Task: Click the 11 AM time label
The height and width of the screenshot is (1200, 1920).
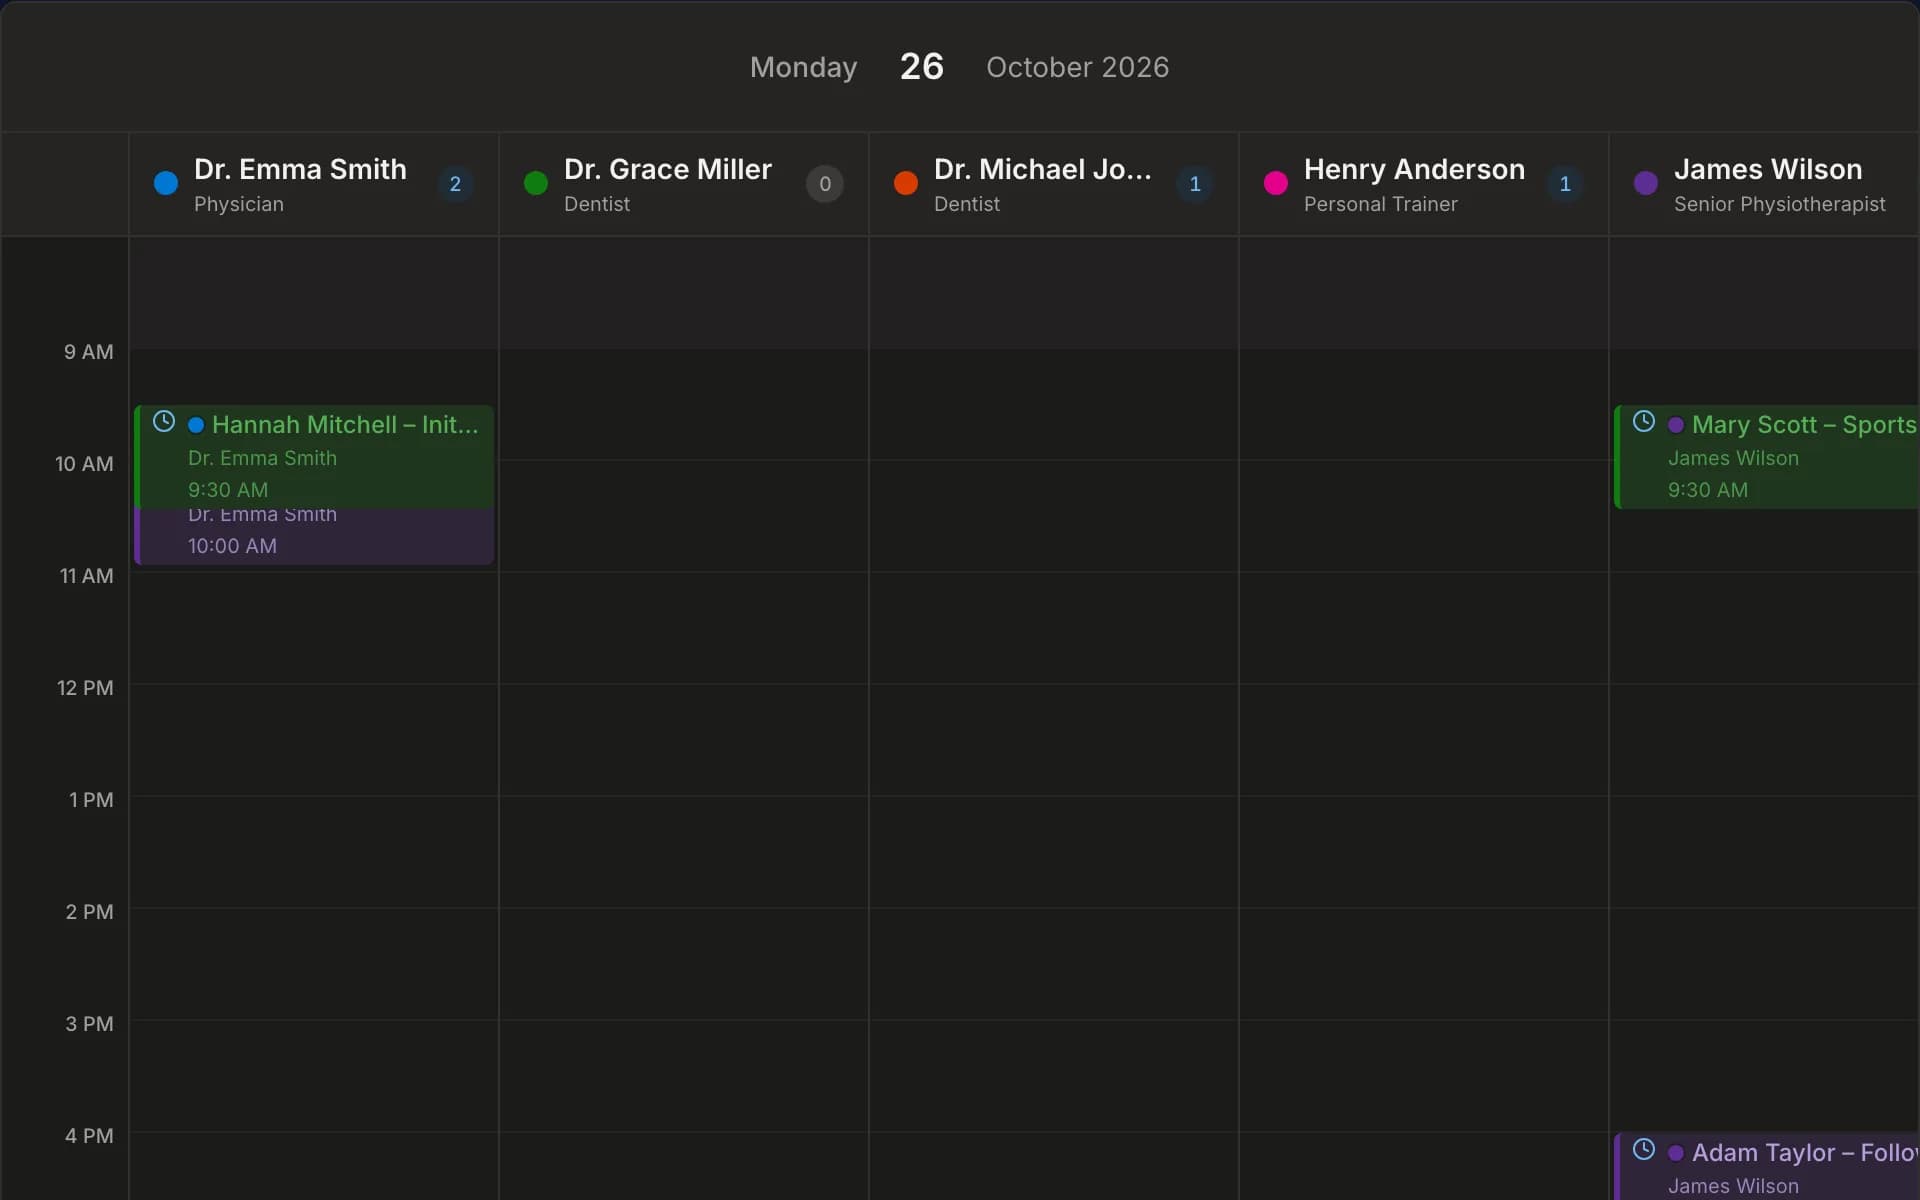Action: [x=87, y=576]
